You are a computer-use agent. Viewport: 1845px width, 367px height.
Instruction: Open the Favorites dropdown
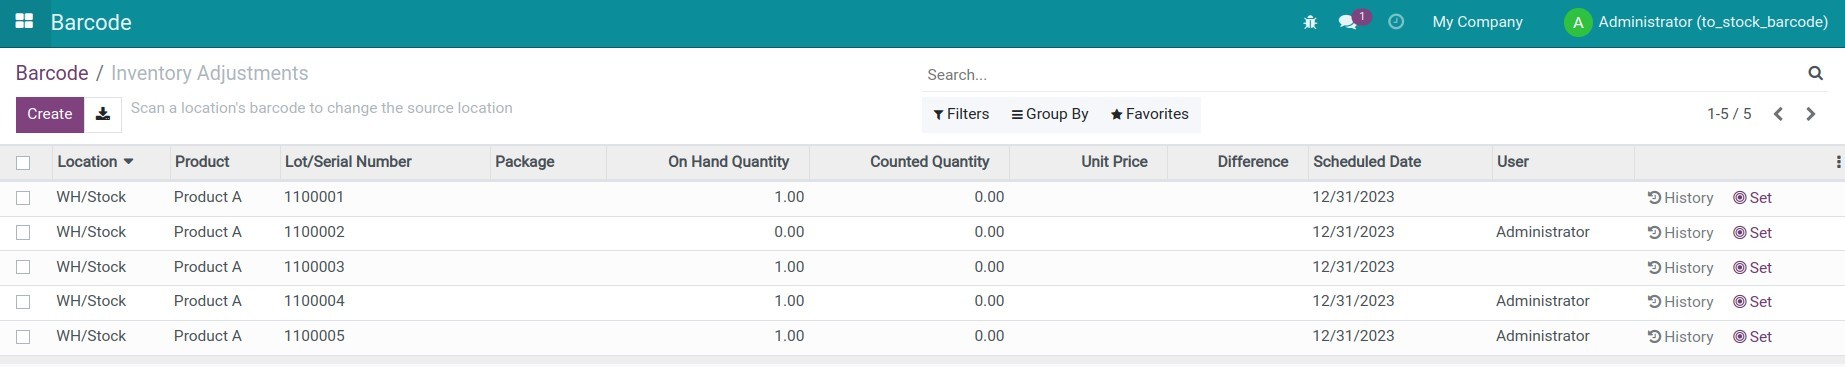[x=1149, y=114]
